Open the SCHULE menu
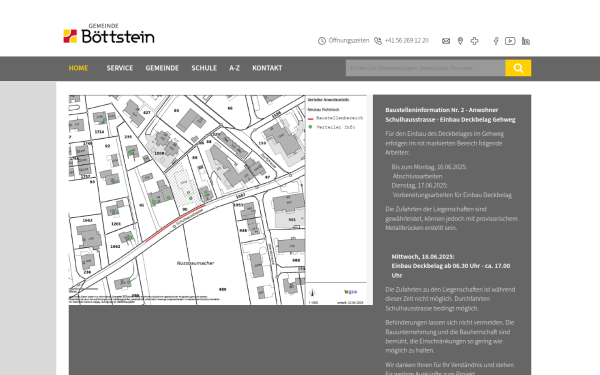The height and width of the screenshot is (375, 600). pyautogui.click(x=204, y=68)
